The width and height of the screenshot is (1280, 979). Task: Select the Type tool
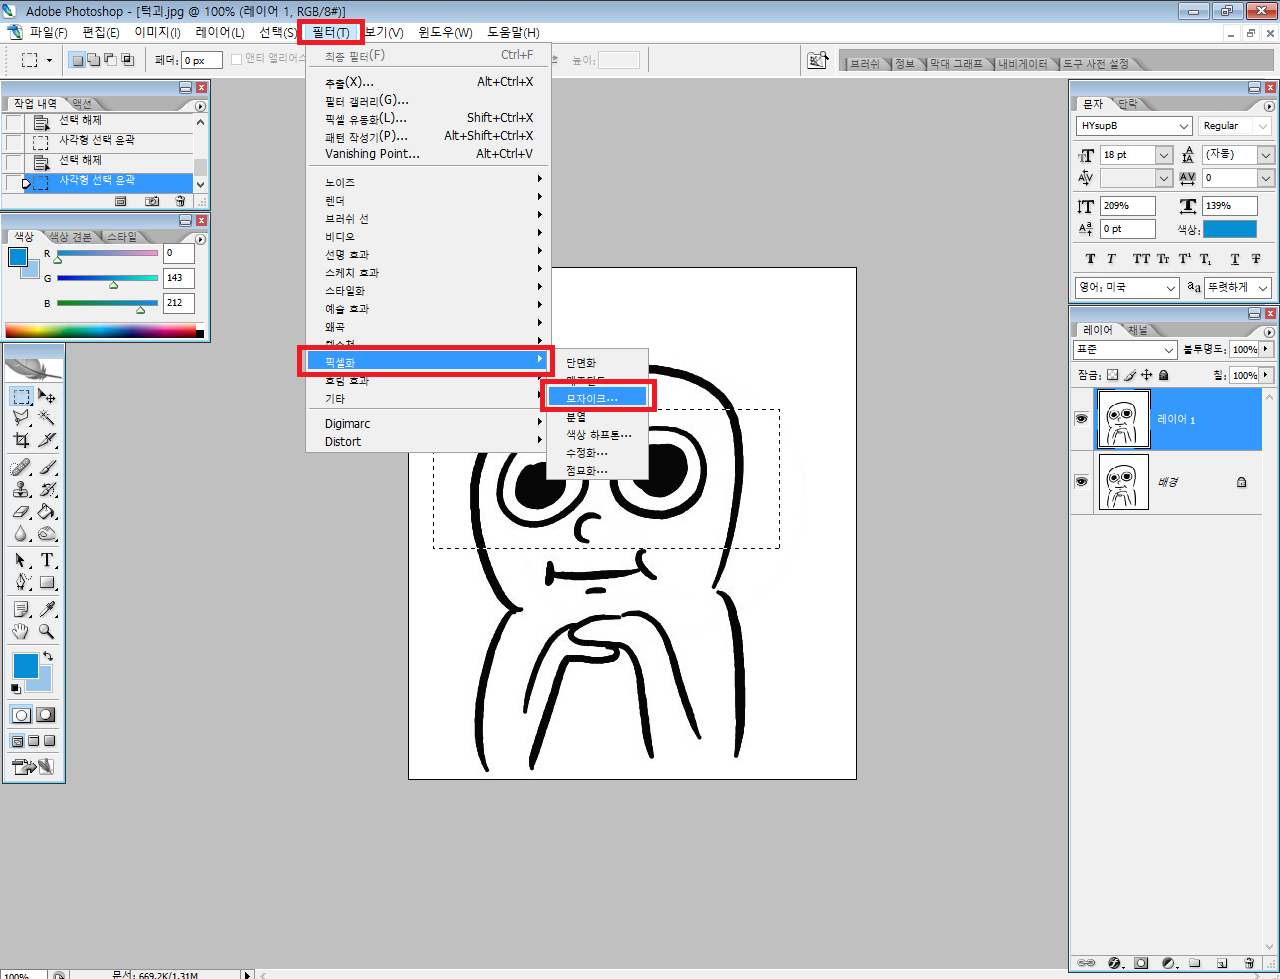46,560
